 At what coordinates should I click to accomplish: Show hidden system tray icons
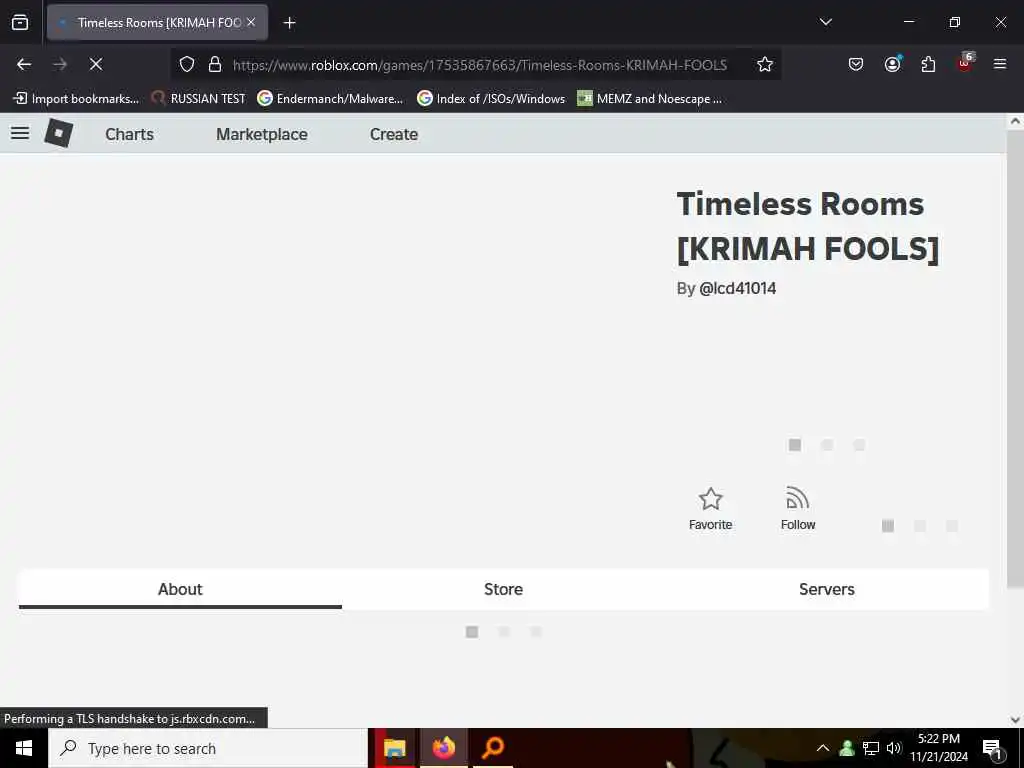[x=823, y=748]
